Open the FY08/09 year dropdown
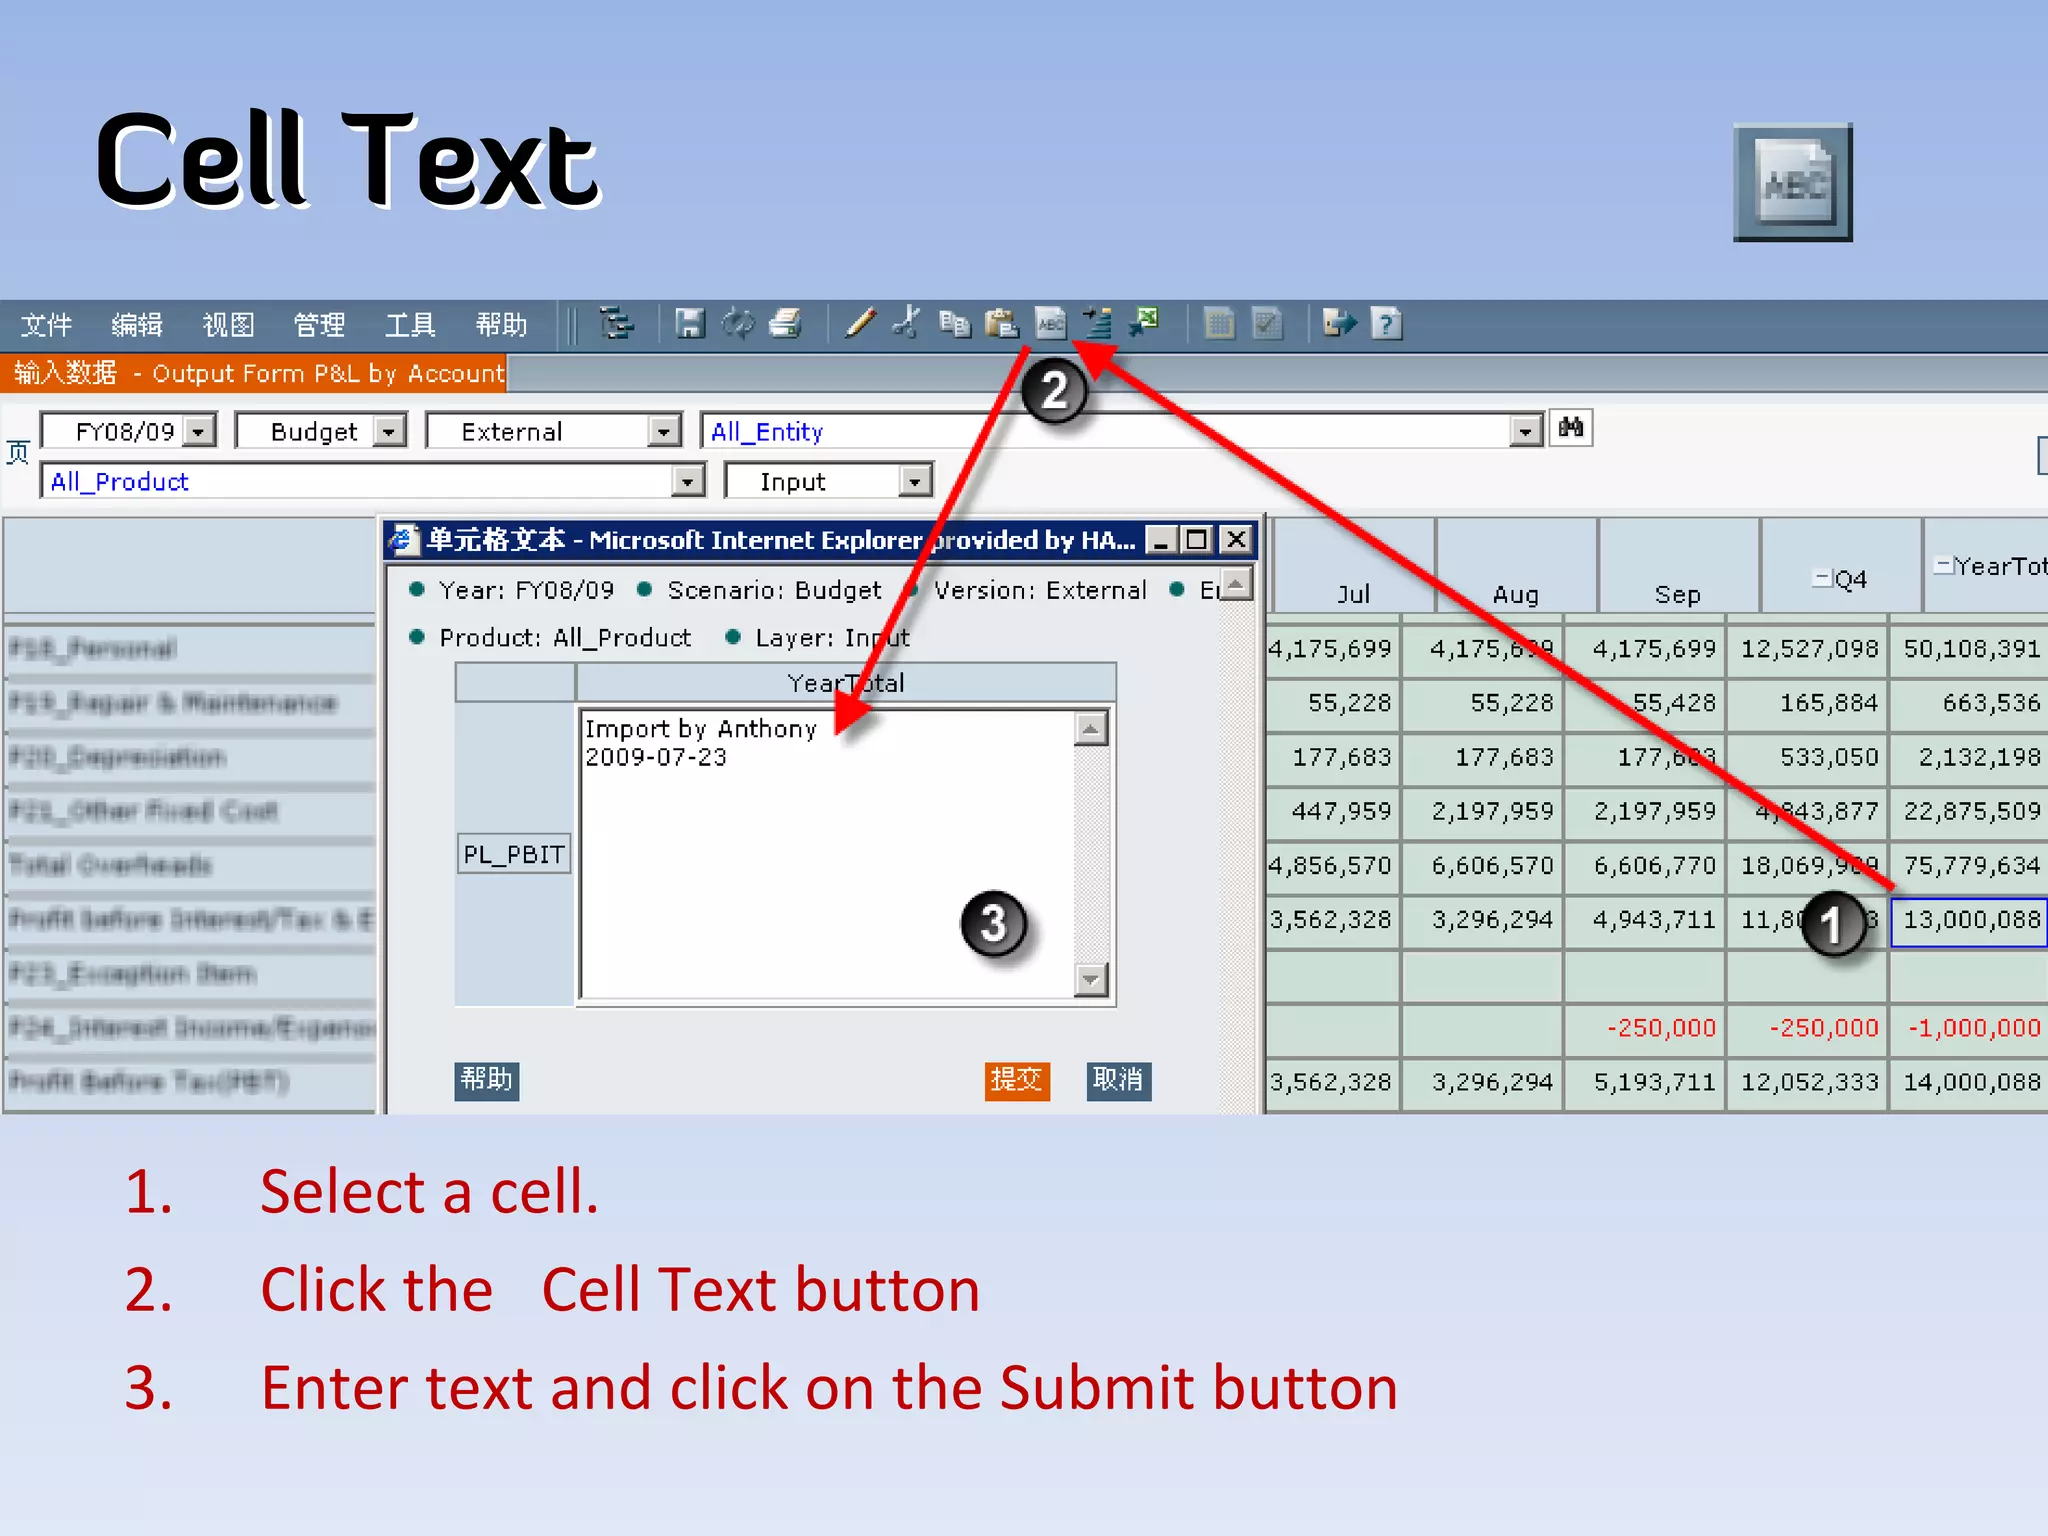Screen dimensions: 2048x1536 pyautogui.click(x=199, y=431)
